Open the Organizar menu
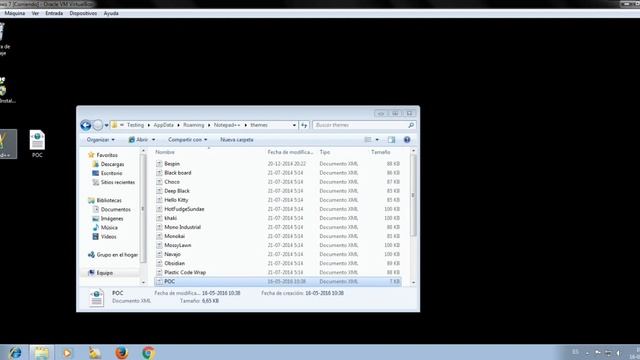This screenshot has height=360, width=640. pyautogui.click(x=100, y=140)
